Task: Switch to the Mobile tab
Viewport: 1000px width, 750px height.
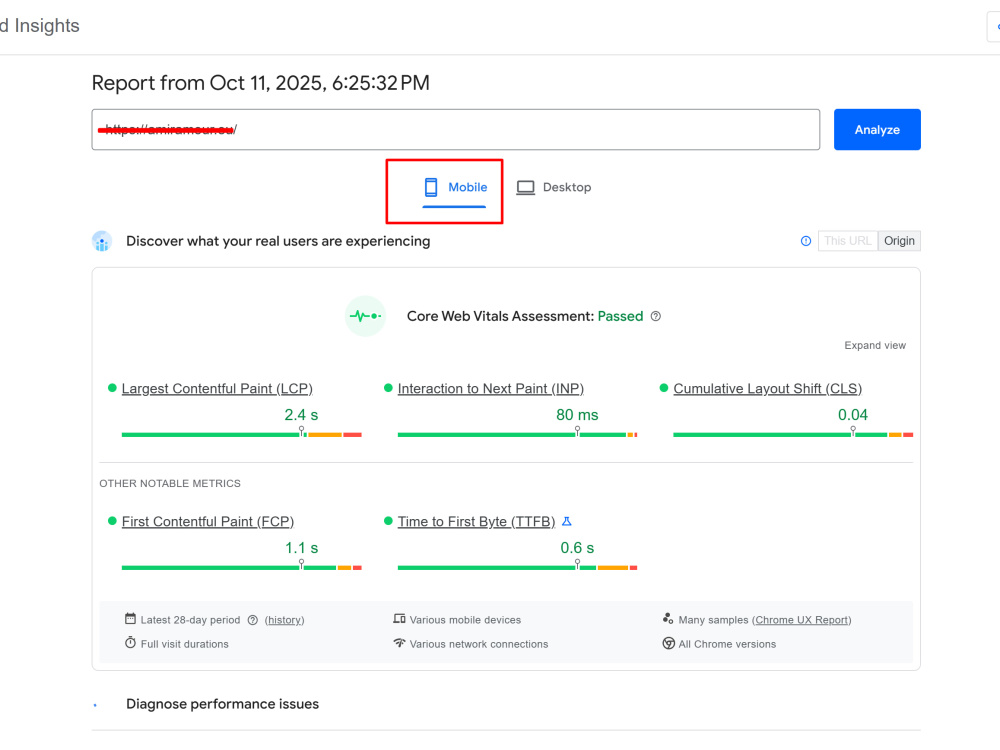Action: coord(455,188)
